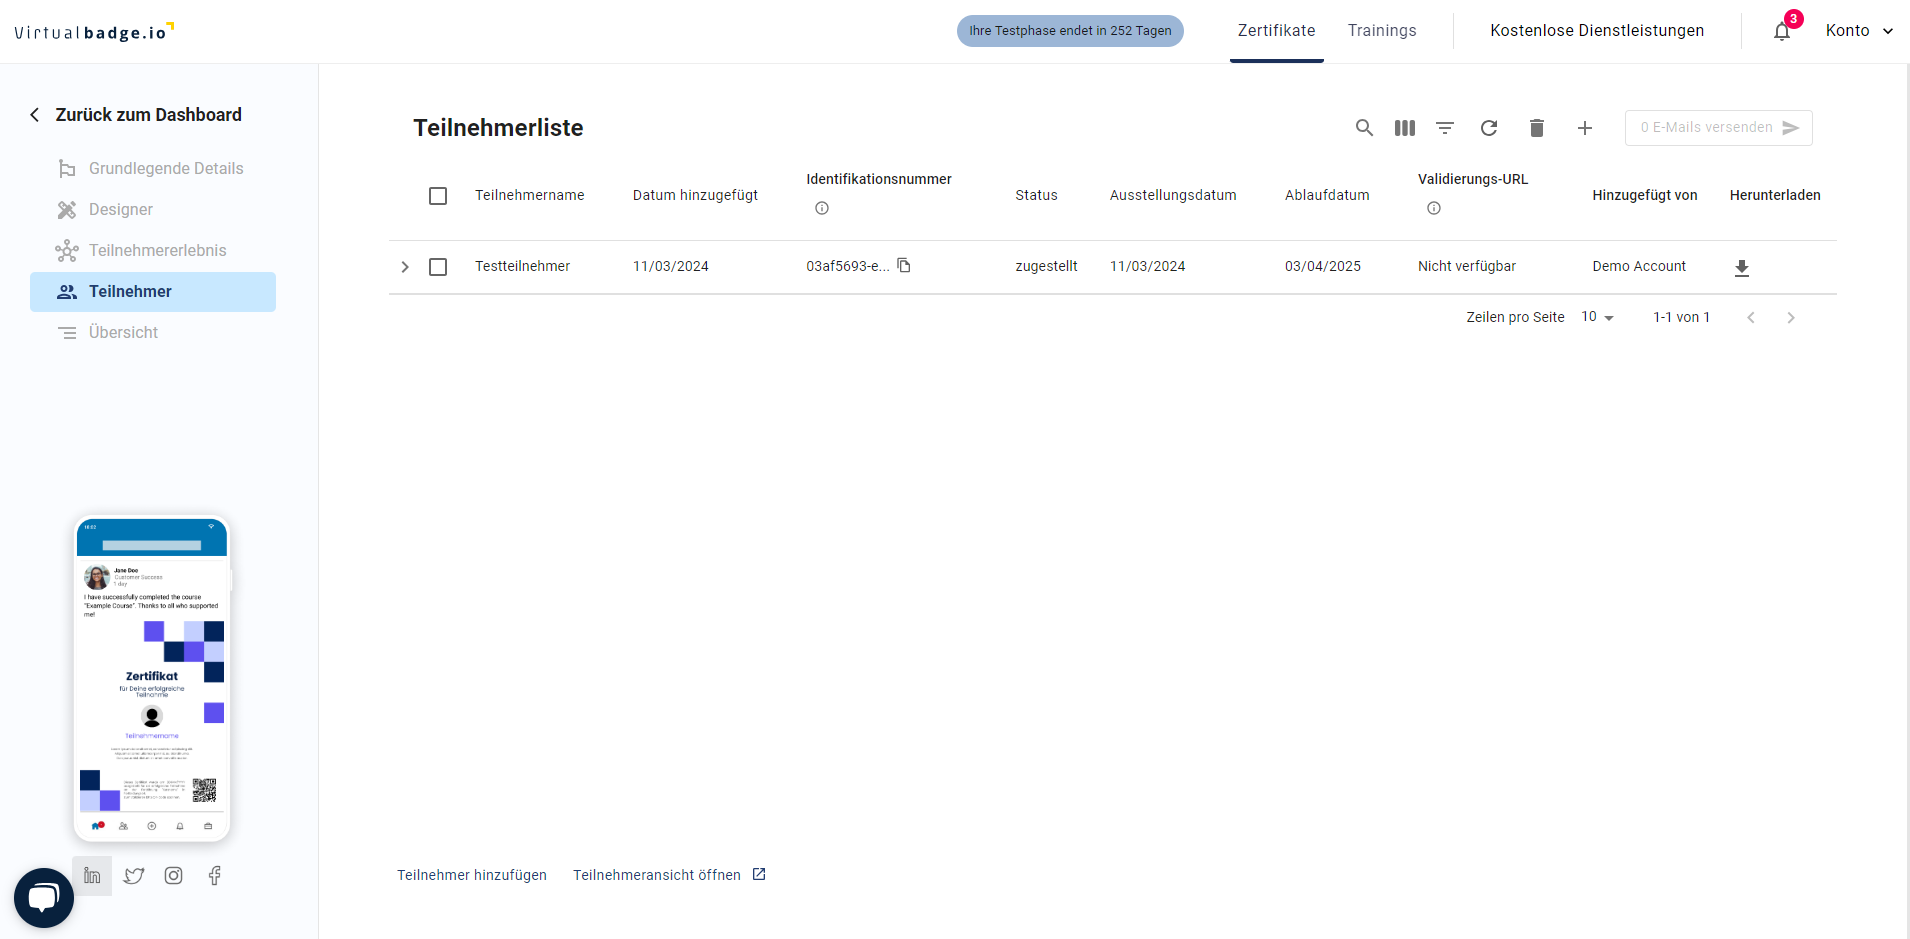
Task: Expand the Testteilnehmer row details
Action: click(x=405, y=267)
